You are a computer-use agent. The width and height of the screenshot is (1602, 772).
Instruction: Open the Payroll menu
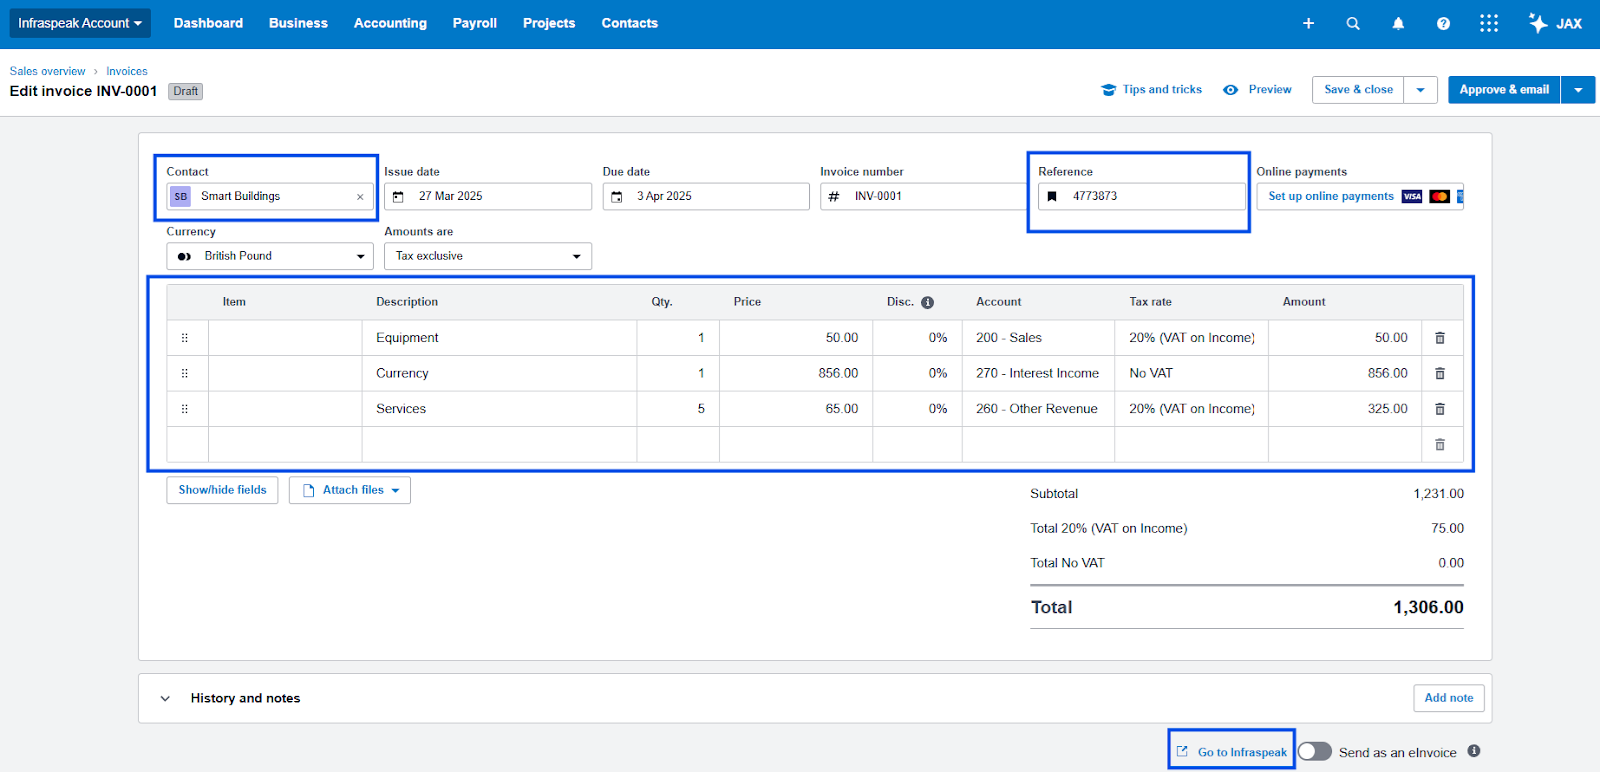pyautogui.click(x=475, y=23)
